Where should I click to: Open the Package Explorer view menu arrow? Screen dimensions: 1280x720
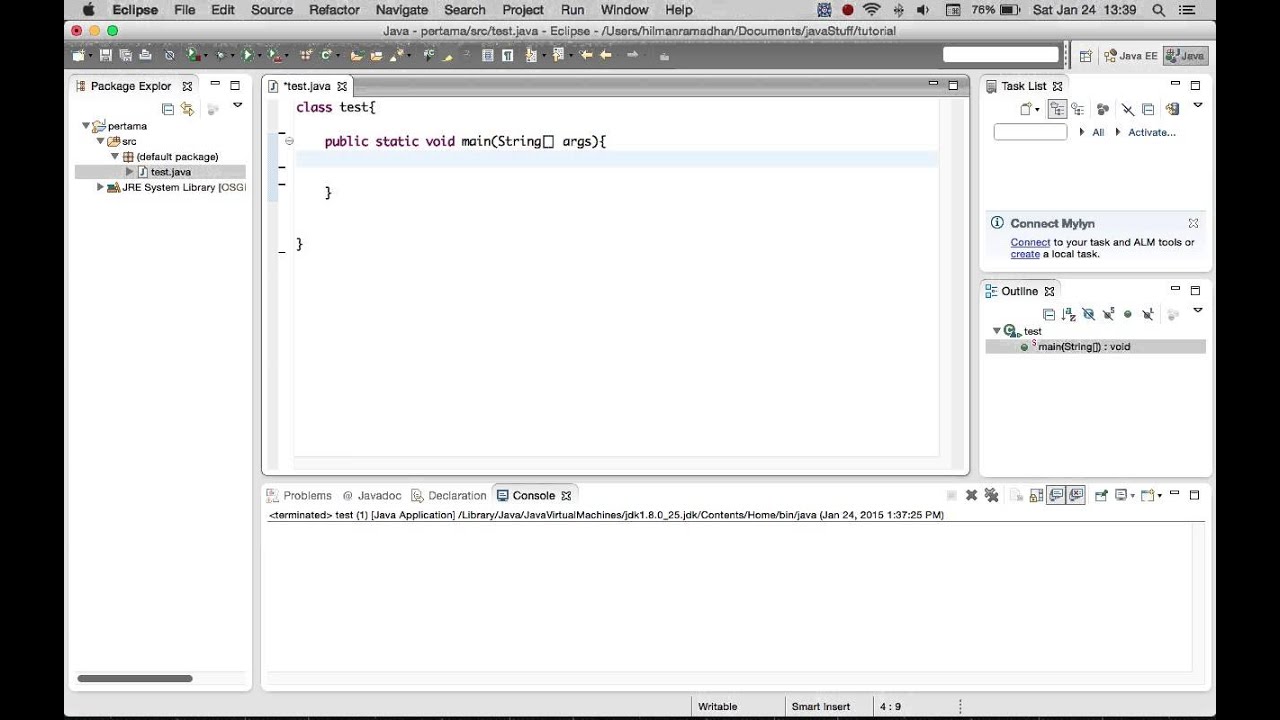pyautogui.click(x=237, y=105)
